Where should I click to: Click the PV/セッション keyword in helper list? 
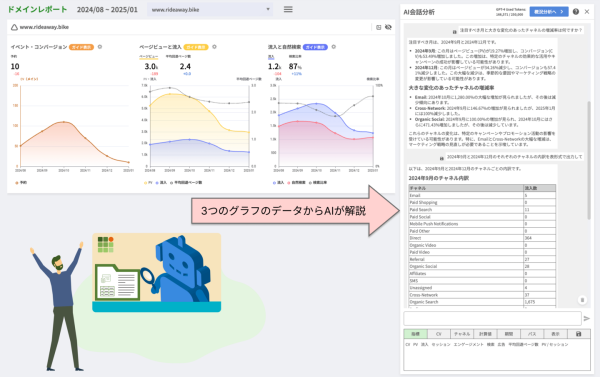click(555, 344)
